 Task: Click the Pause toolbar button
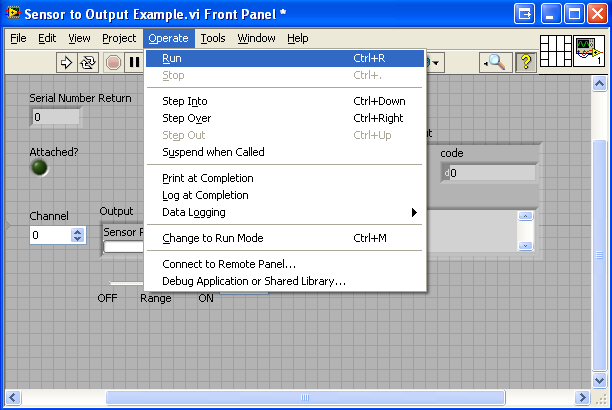click(x=134, y=62)
